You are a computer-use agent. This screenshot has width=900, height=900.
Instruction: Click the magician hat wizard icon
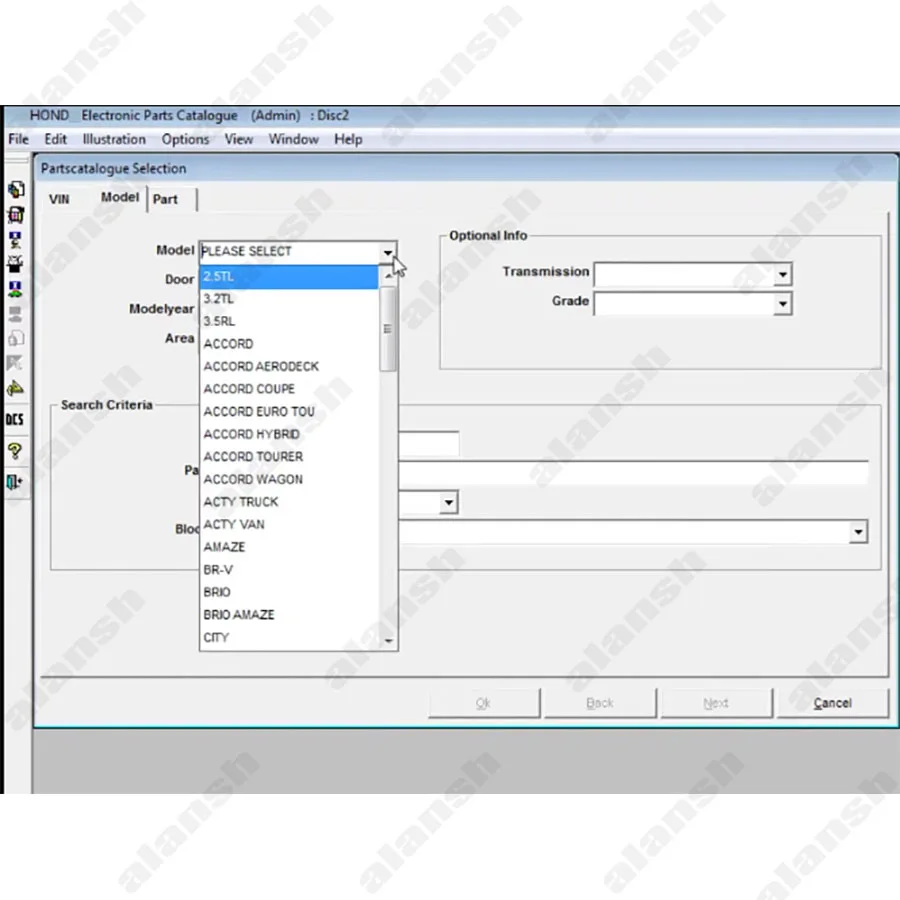click(15, 264)
